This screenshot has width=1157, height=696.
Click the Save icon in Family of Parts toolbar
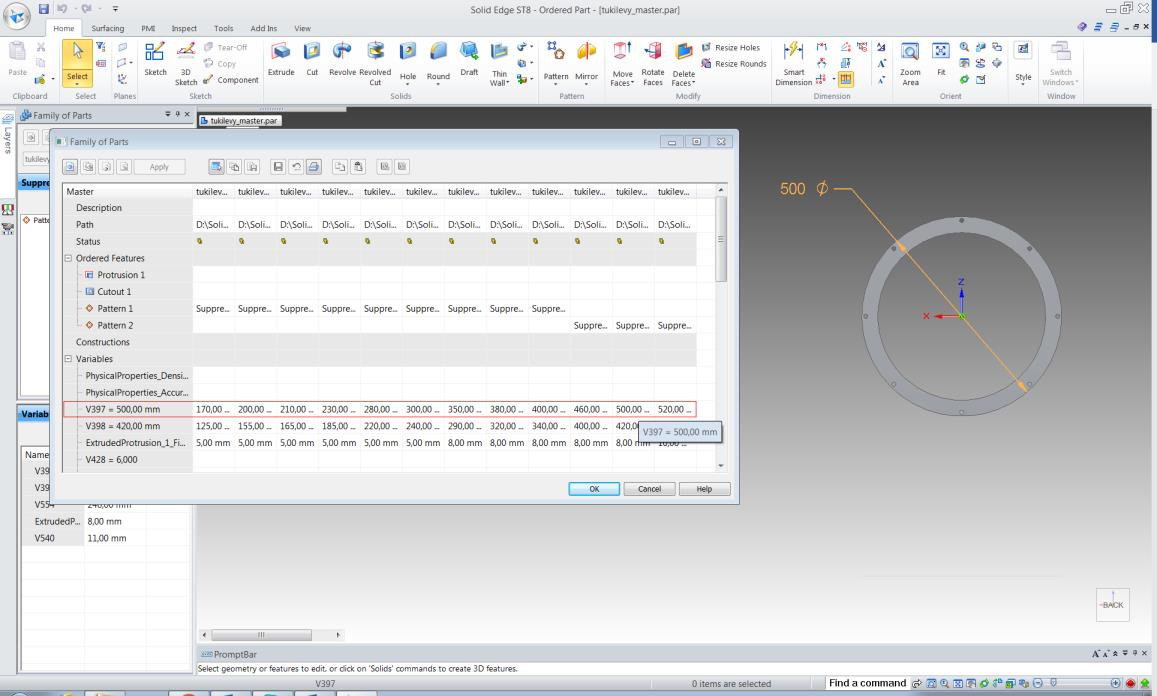tap(278, 167)
